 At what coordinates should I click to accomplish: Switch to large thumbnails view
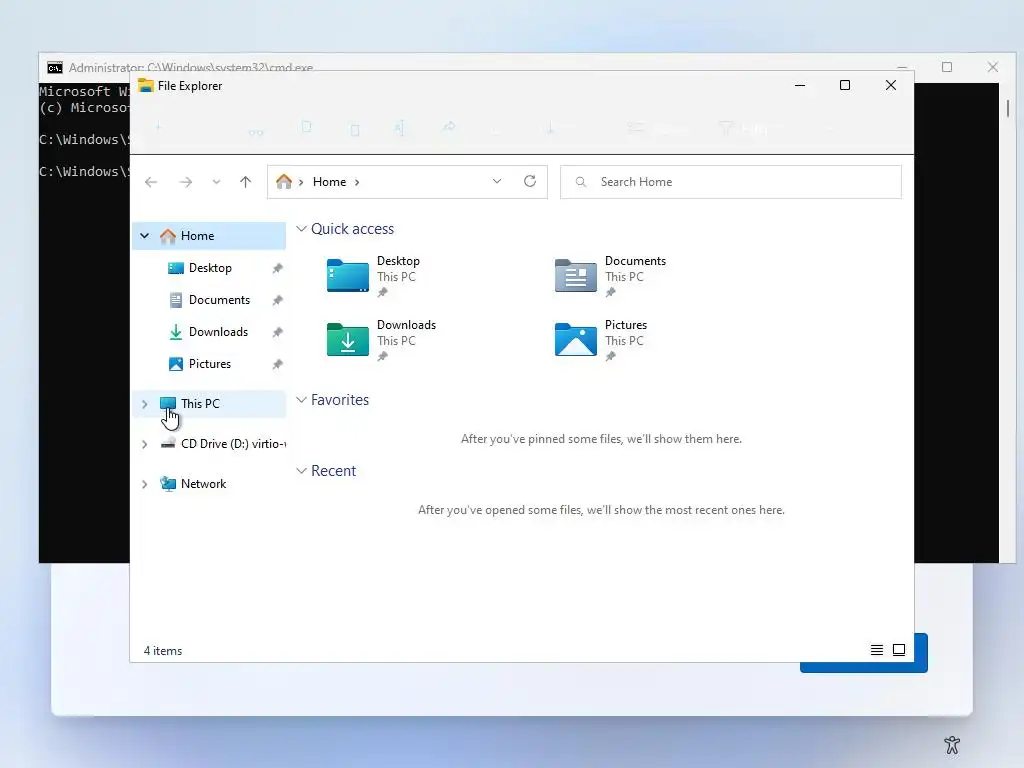[x=899, y=650]
